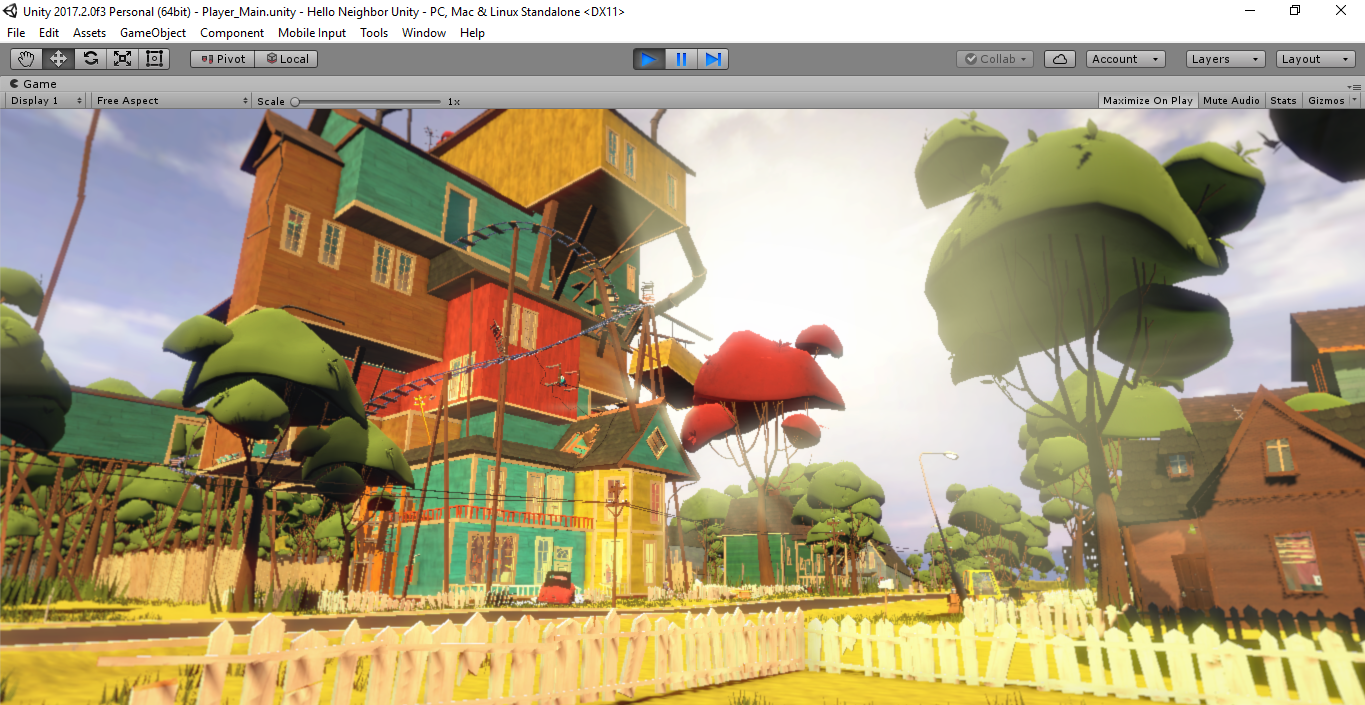Open the Unity Cloud services panel
Viewport: 1365px width, 705px height.
coord(1060,59)
